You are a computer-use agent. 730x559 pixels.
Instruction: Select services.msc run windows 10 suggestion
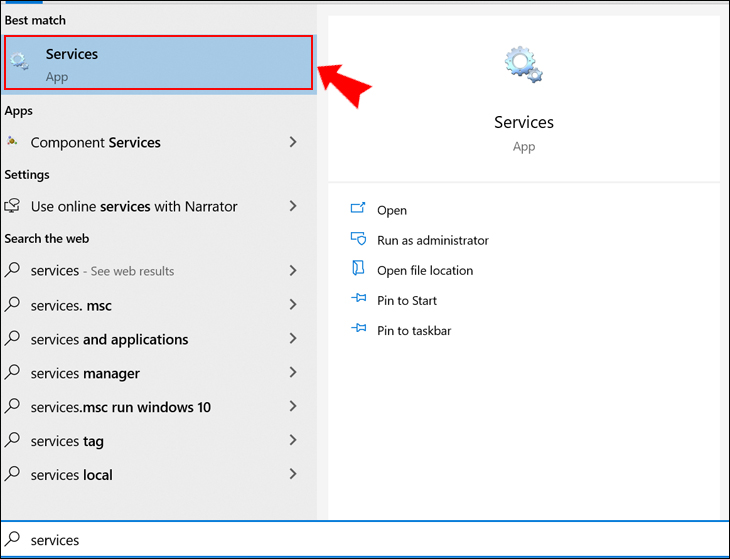click(120, 407)
